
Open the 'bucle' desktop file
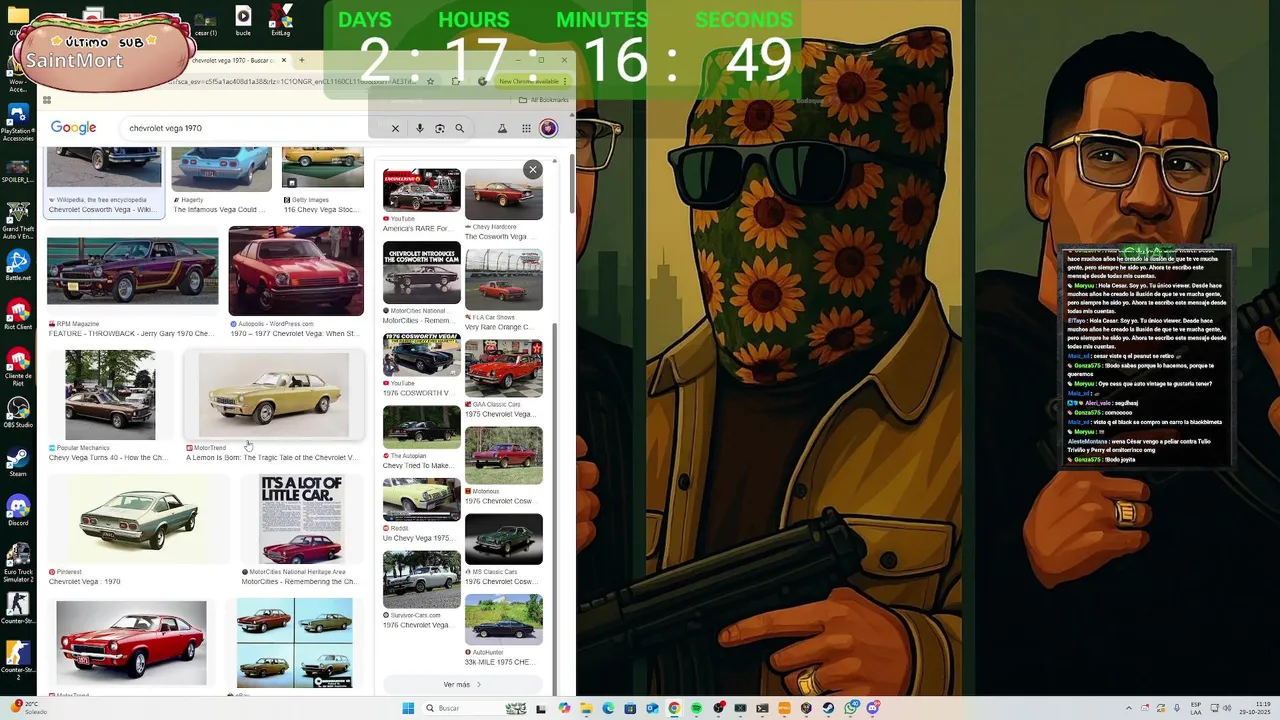click(x=243, y=20)
